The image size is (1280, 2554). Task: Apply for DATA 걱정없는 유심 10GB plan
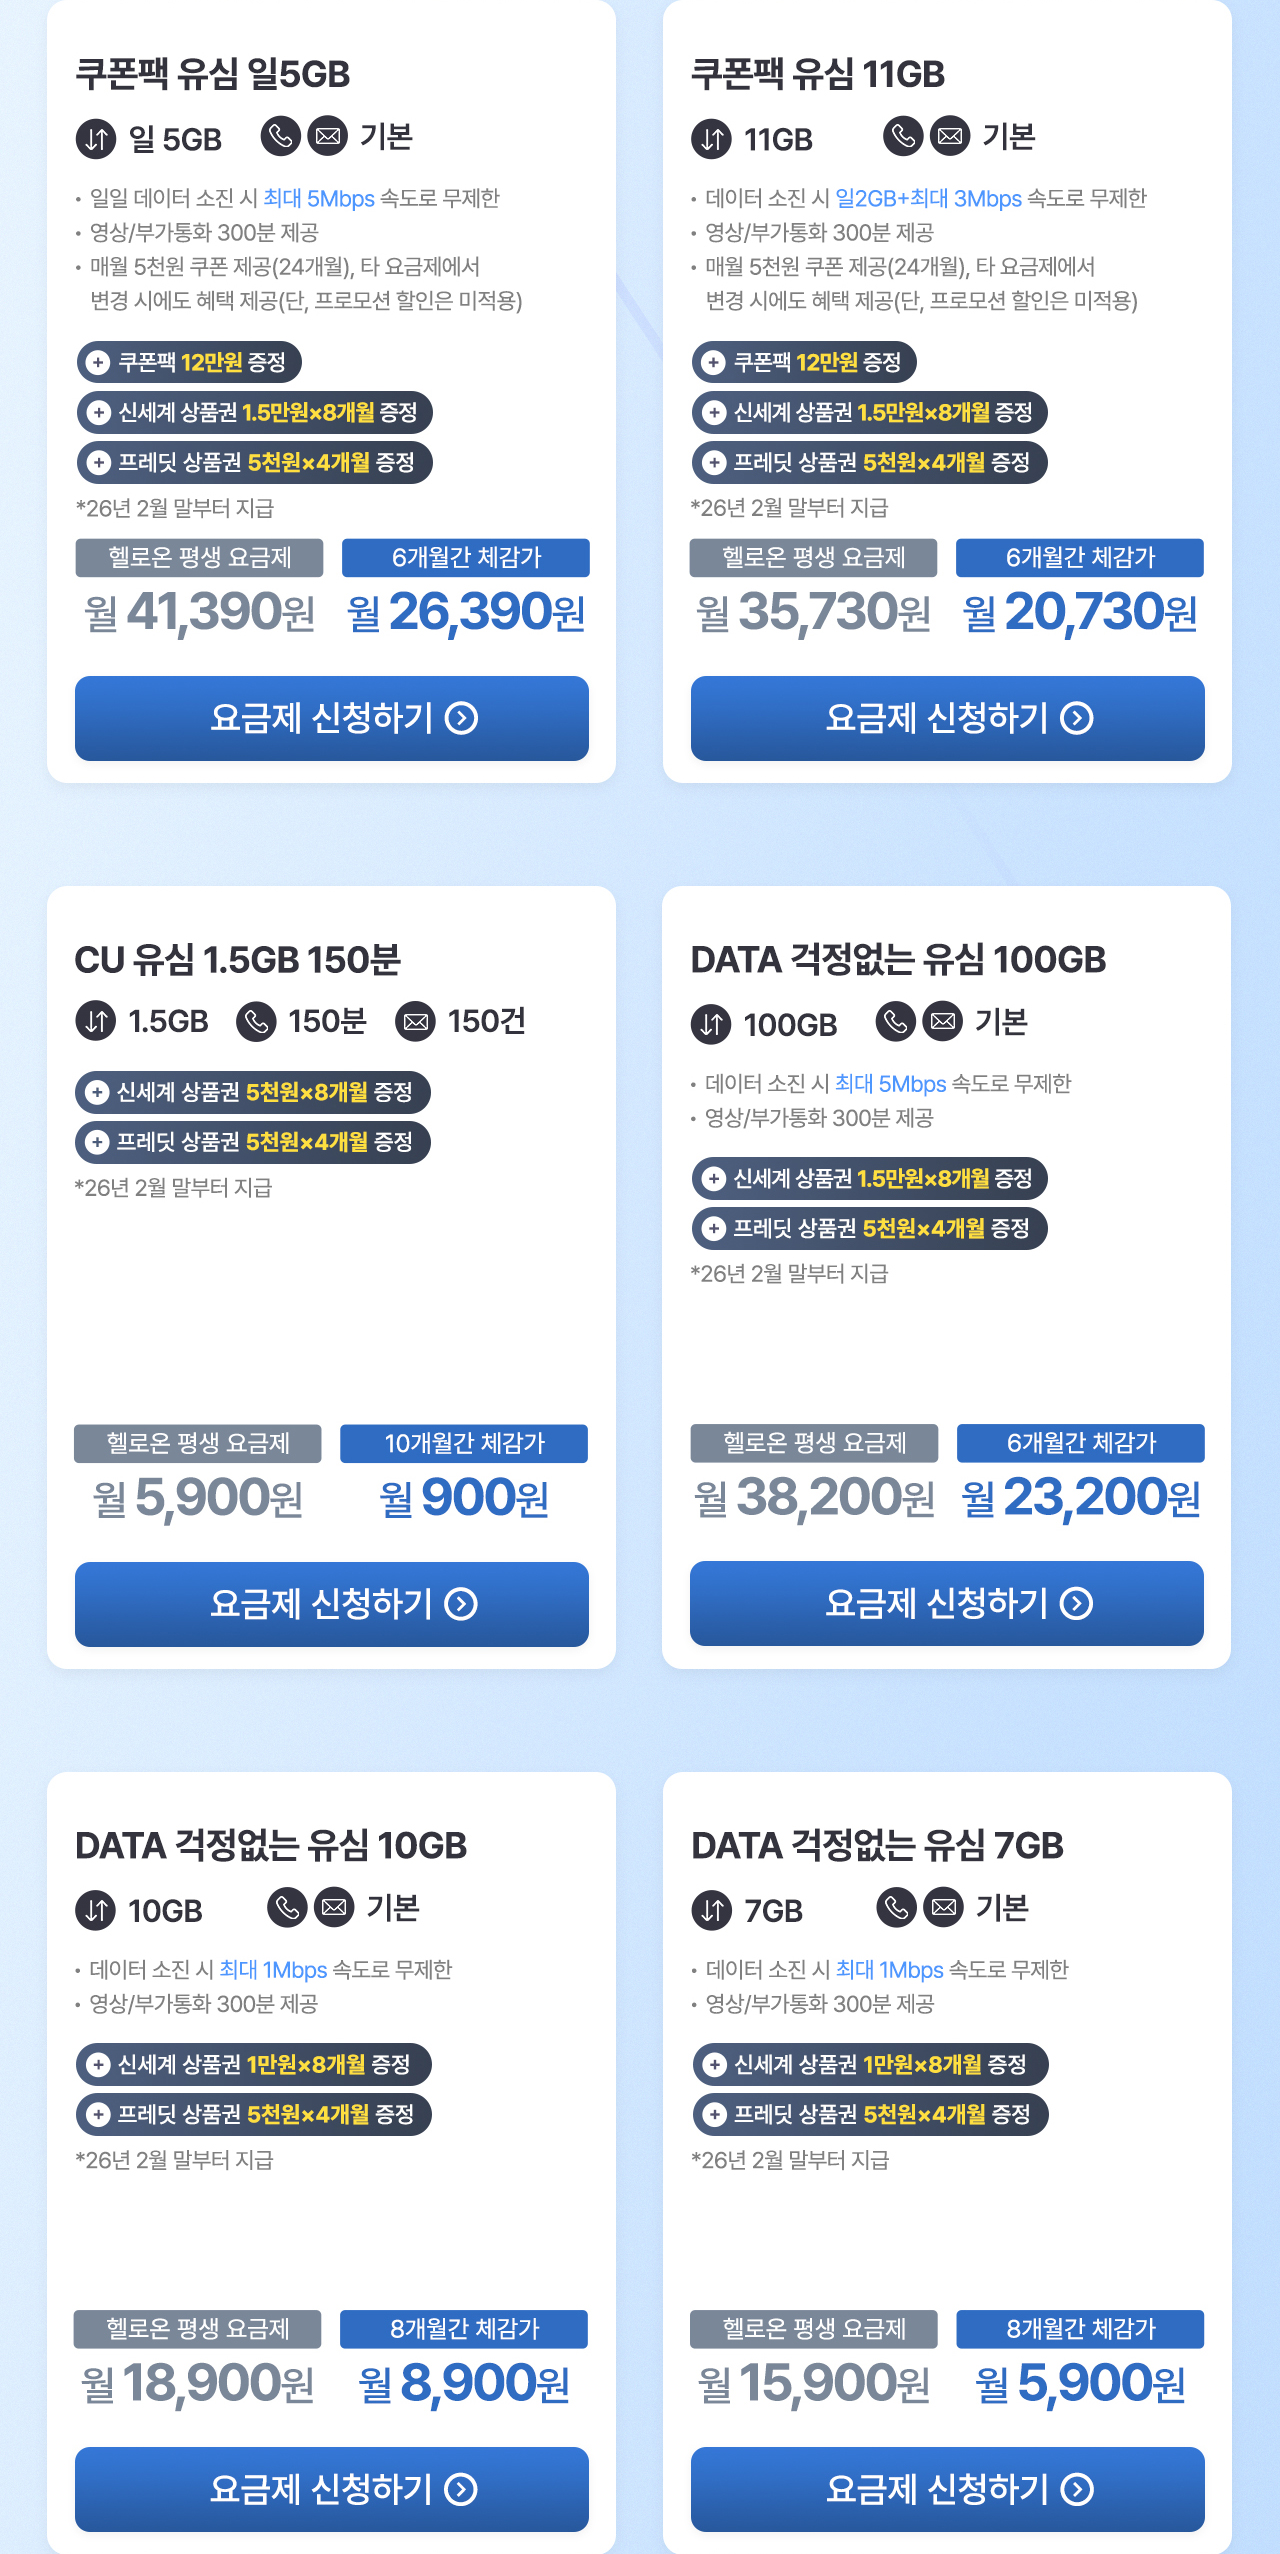point(332,2489)
